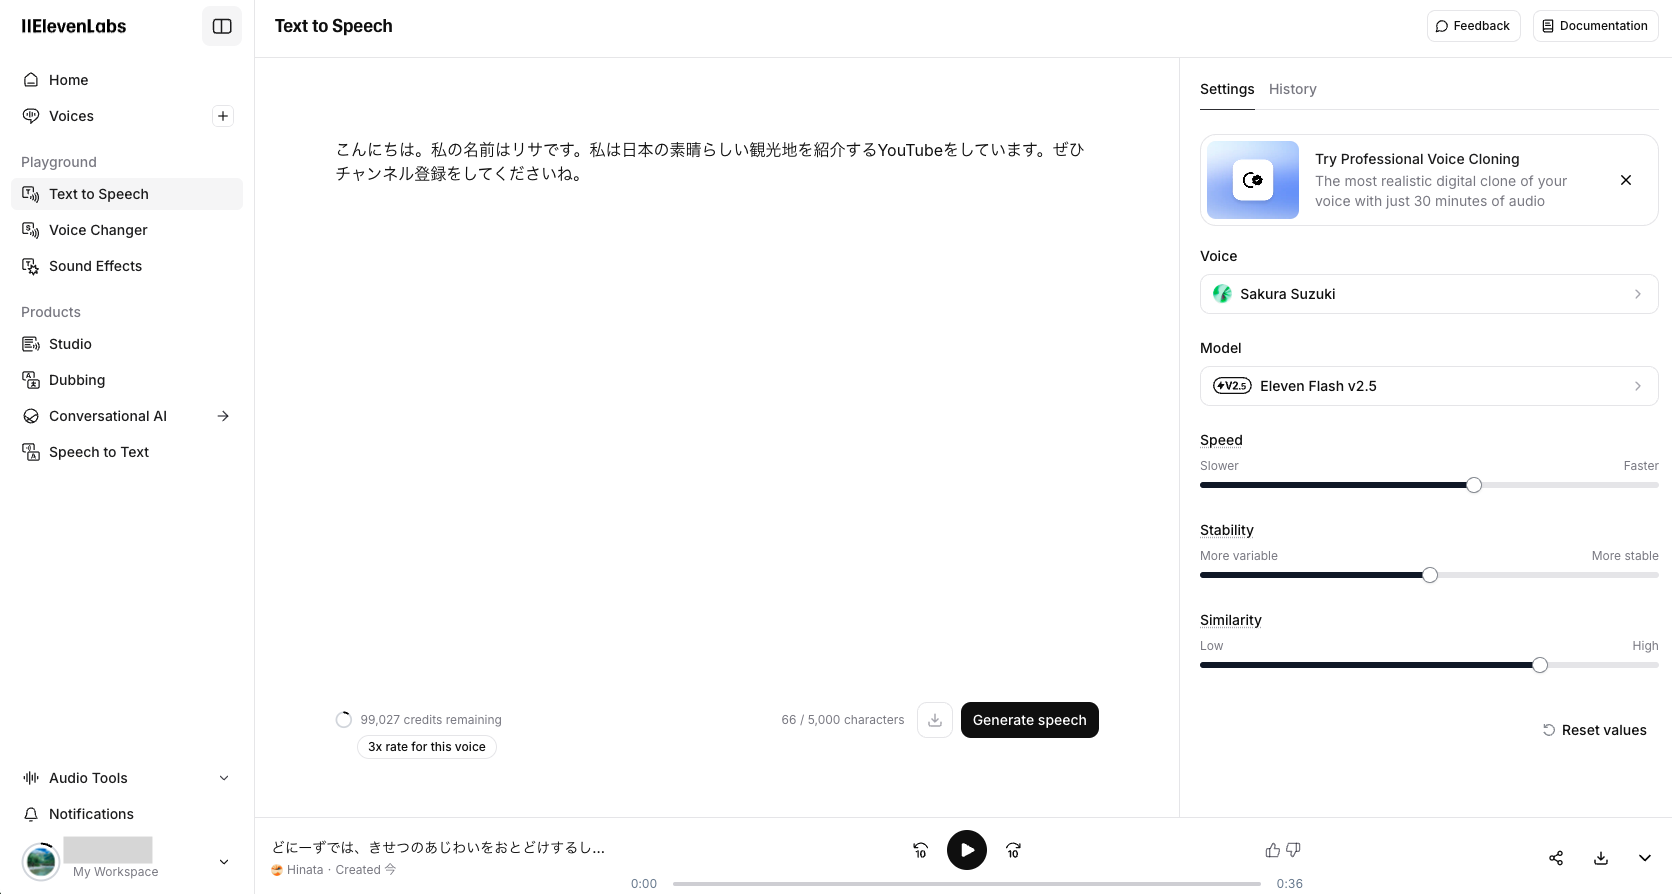Expand the My Workspace account menu
The height and width of the screenshot is (894, 1672).
pos(224,861)
